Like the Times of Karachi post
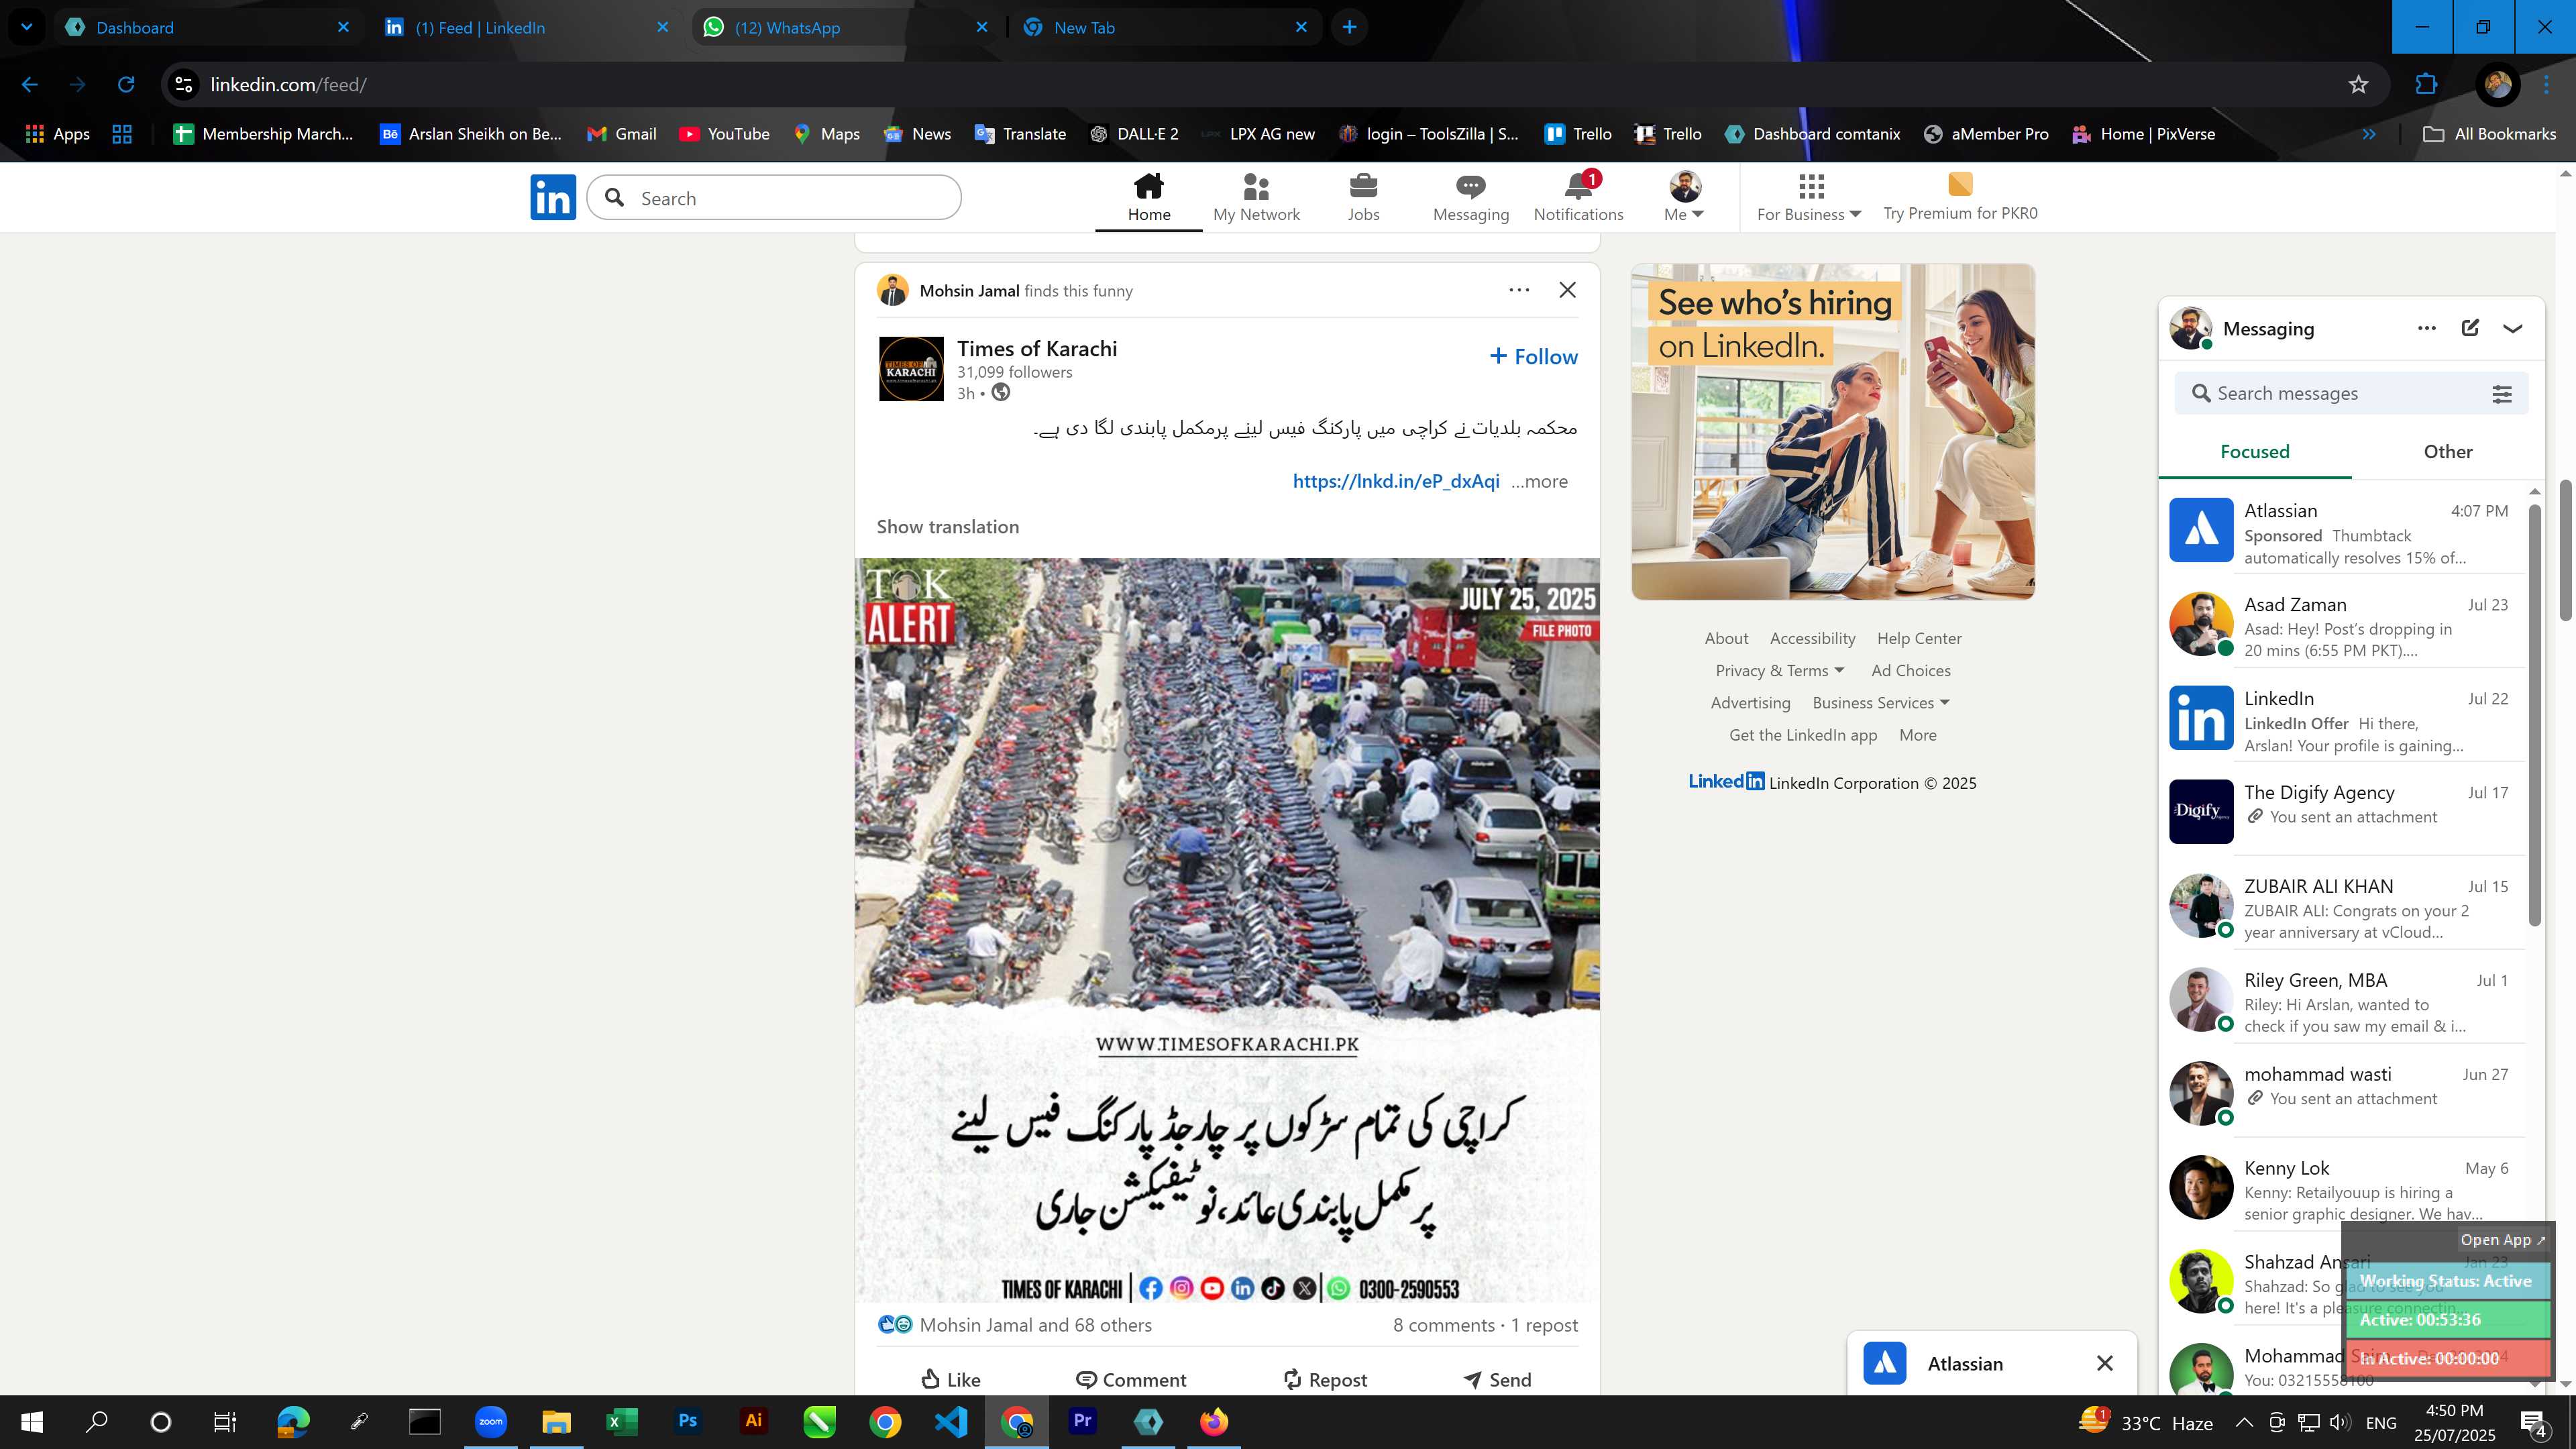Image resolution: width=2576 pixels, height=1449 pixels. click(x=950, y=1379)
